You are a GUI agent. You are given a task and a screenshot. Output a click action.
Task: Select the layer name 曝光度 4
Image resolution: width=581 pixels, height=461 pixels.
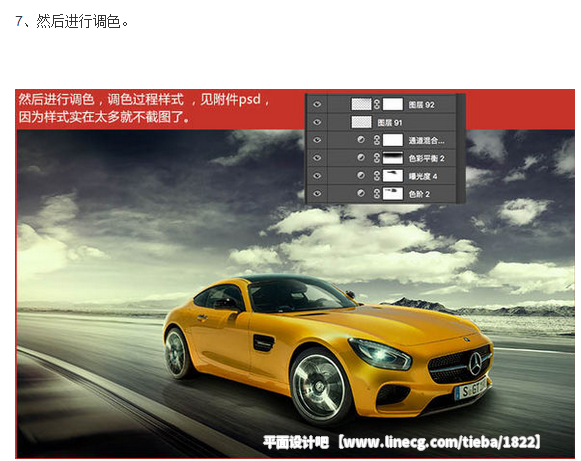coord(423,176)
